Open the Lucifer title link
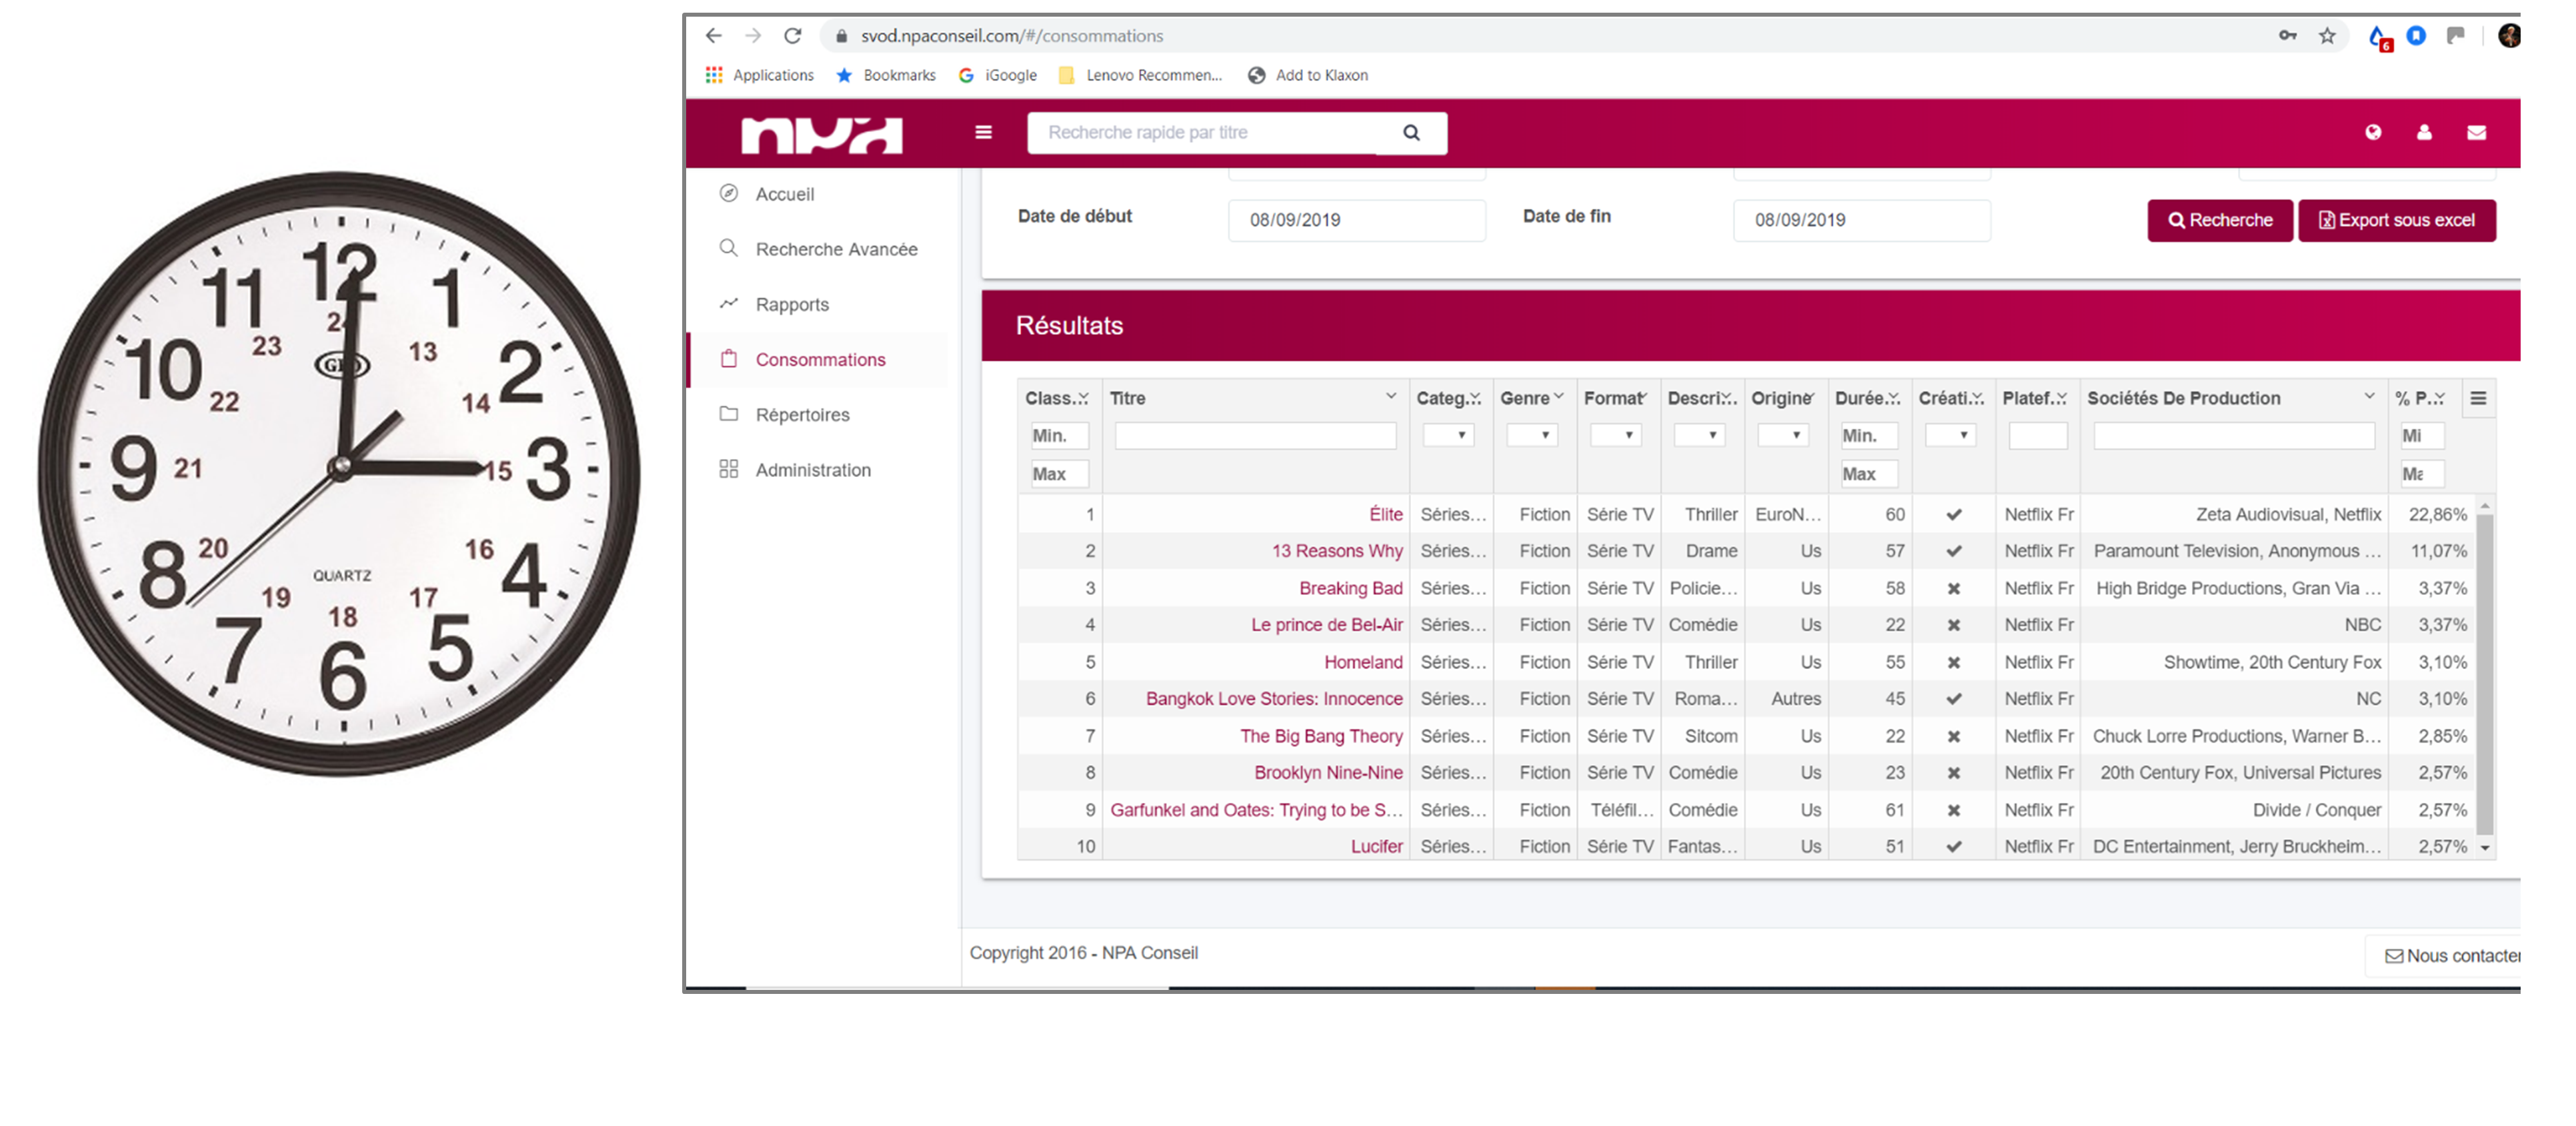This screenshot has height=1126, width=2576. pyautogui.click(x=1376, y=846)
